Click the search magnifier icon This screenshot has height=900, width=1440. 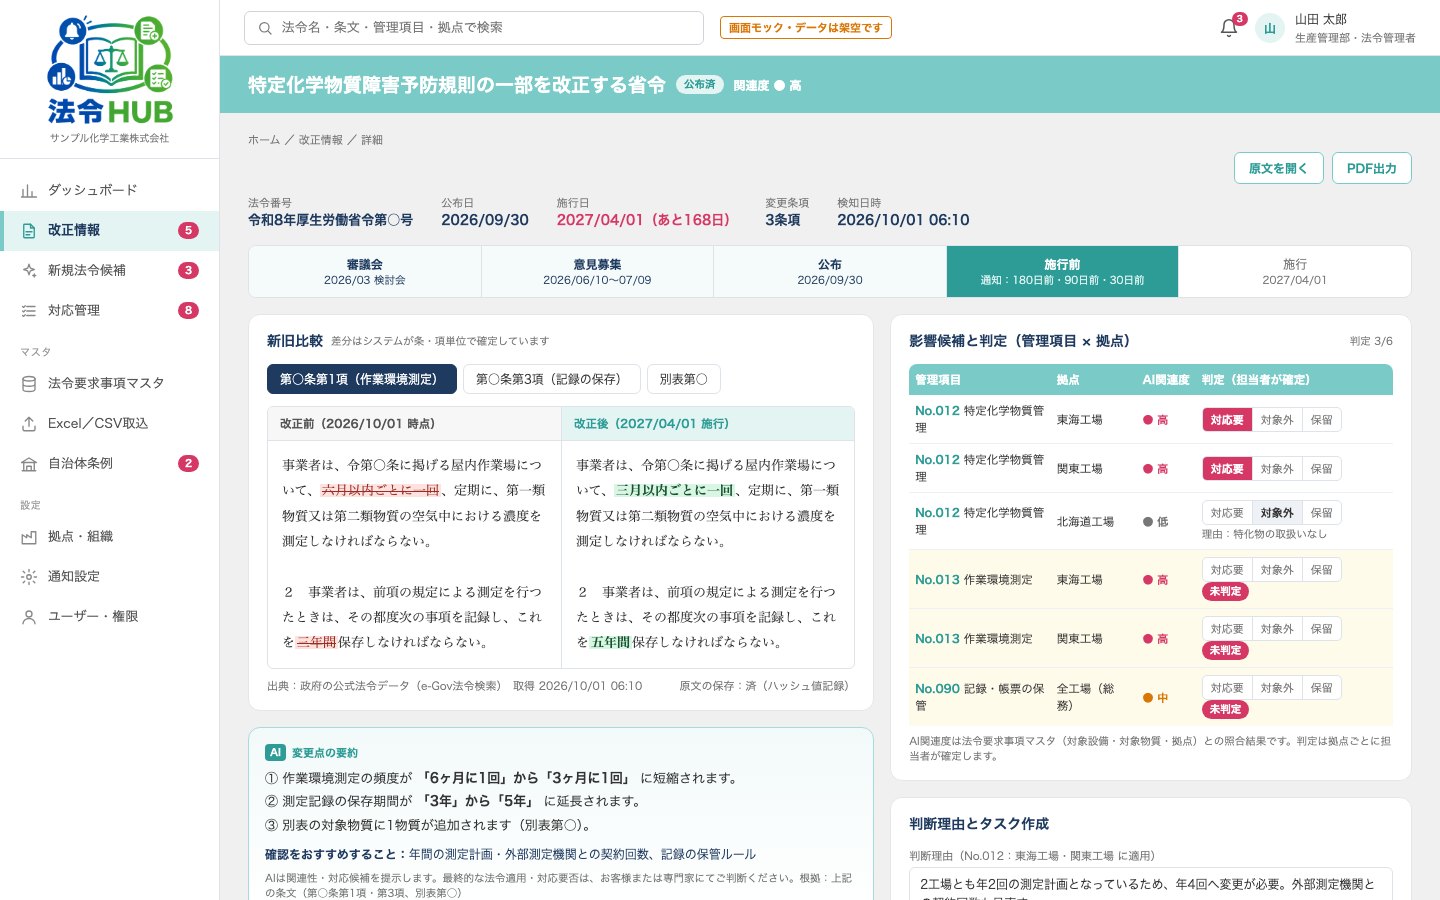click(x=265, y=28)
